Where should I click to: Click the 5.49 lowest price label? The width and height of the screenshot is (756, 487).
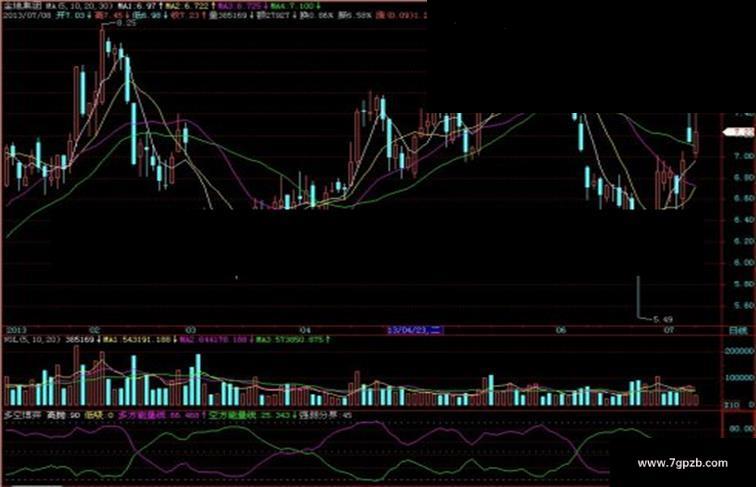663,319
